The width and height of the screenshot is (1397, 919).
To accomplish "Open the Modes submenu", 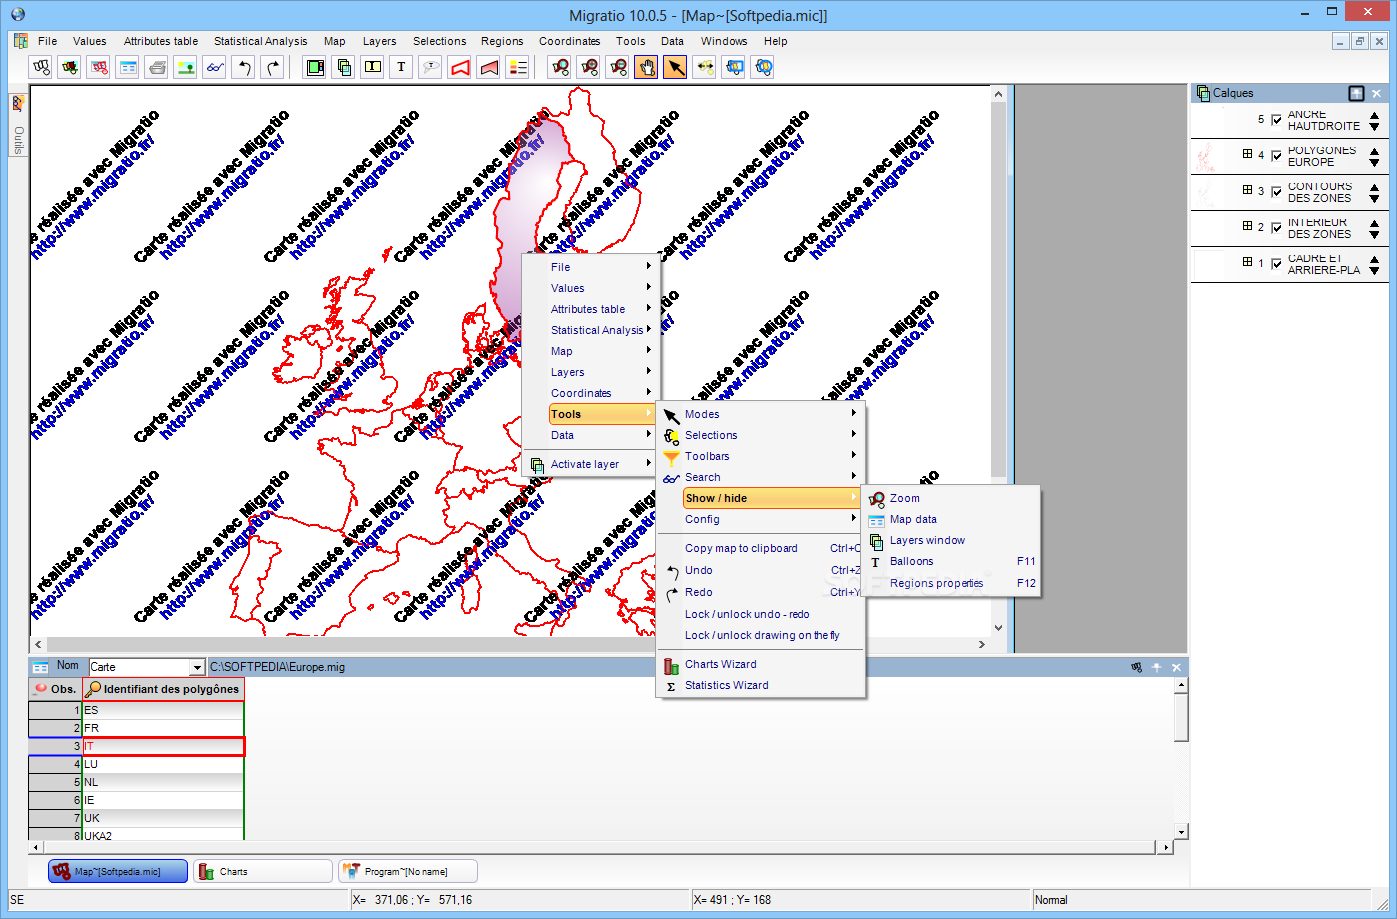I will [760, 414].
